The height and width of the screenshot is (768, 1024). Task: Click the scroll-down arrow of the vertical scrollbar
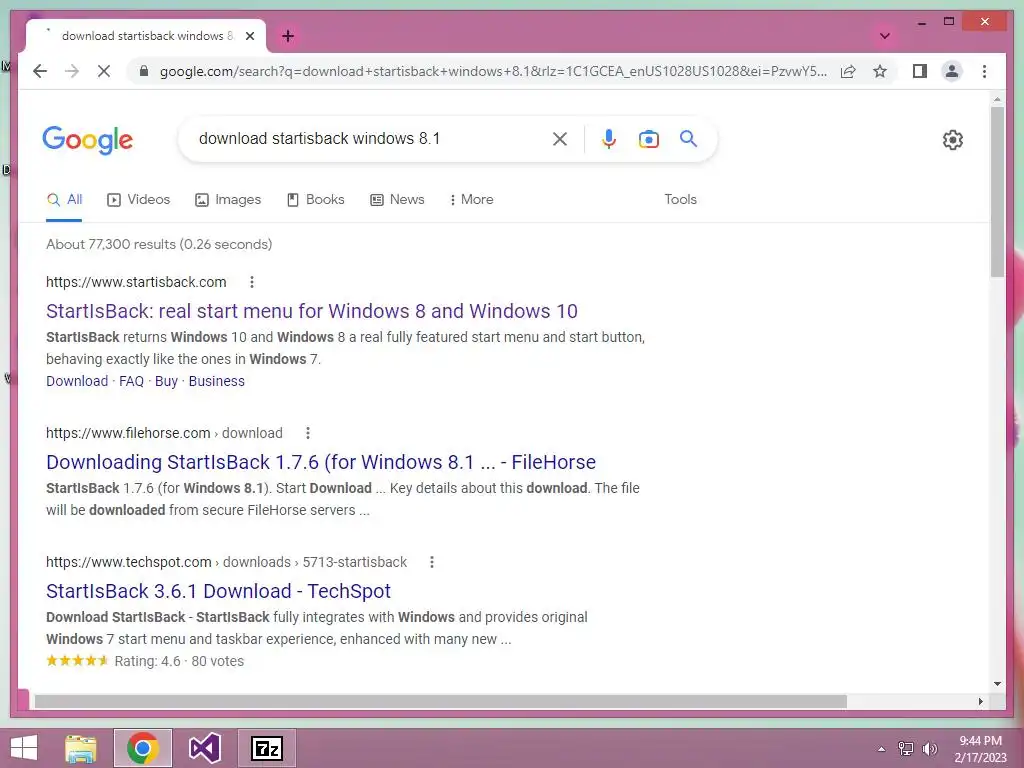tap(997, 684)
